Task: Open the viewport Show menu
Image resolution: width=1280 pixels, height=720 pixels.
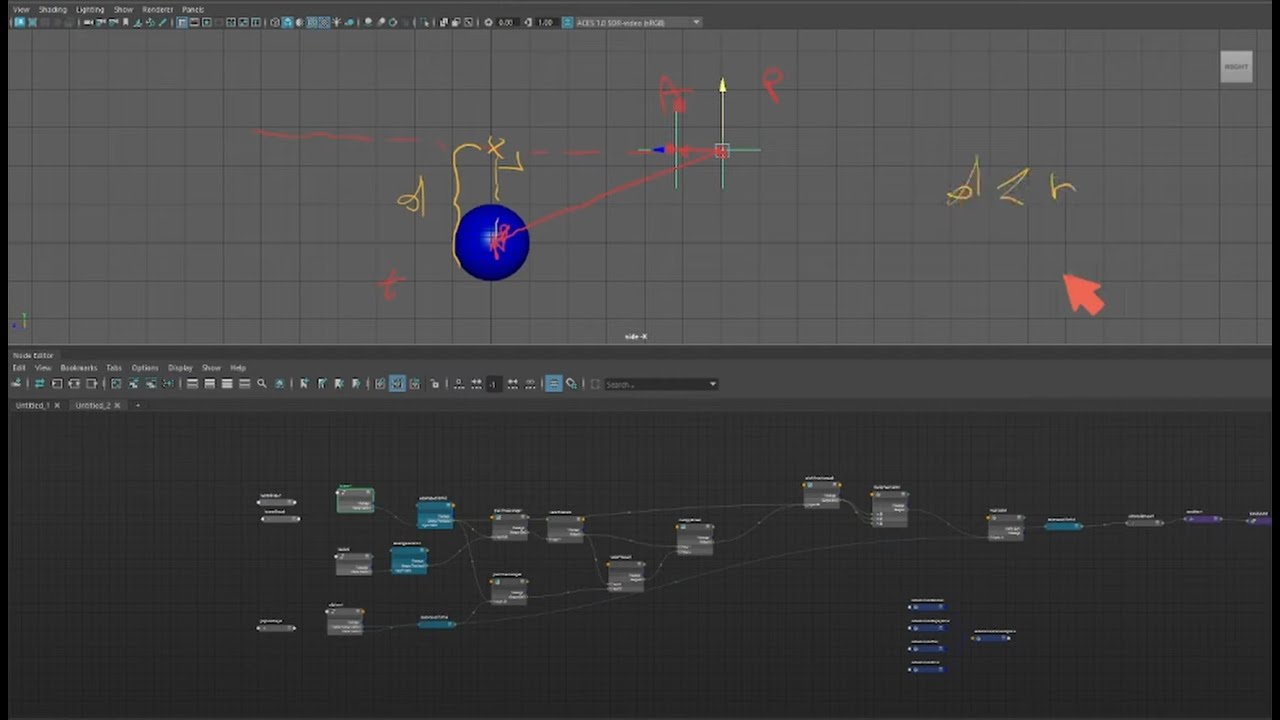Action: click(123, 9)
